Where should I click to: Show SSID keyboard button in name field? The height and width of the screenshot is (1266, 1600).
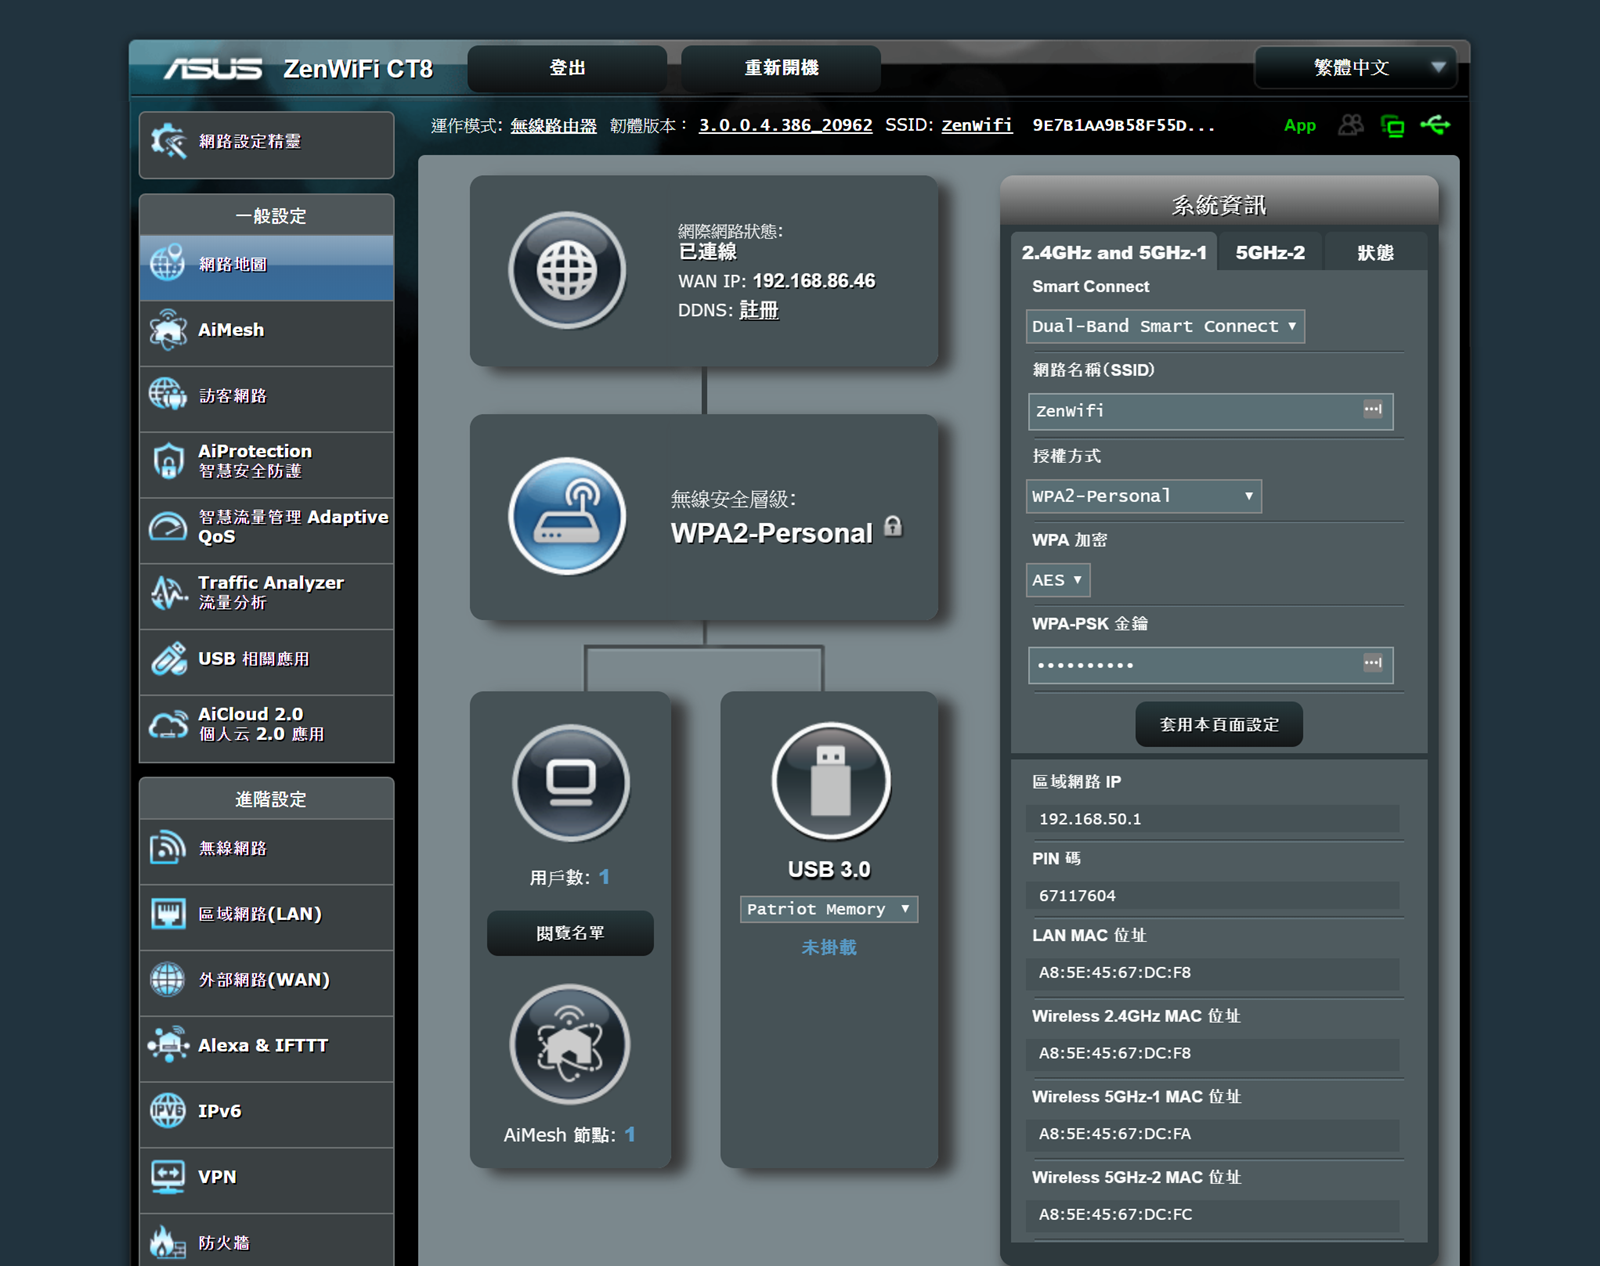(1373, 409)
